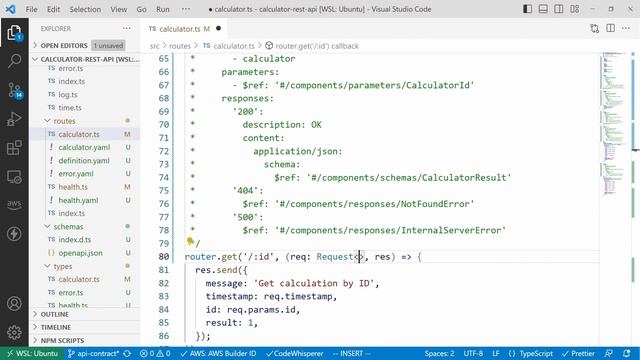Image resolution: width=640 pixels, height=360 pixels.
Task: Open Source Control view with 14 changes
Action: click(x=14, y=90)
